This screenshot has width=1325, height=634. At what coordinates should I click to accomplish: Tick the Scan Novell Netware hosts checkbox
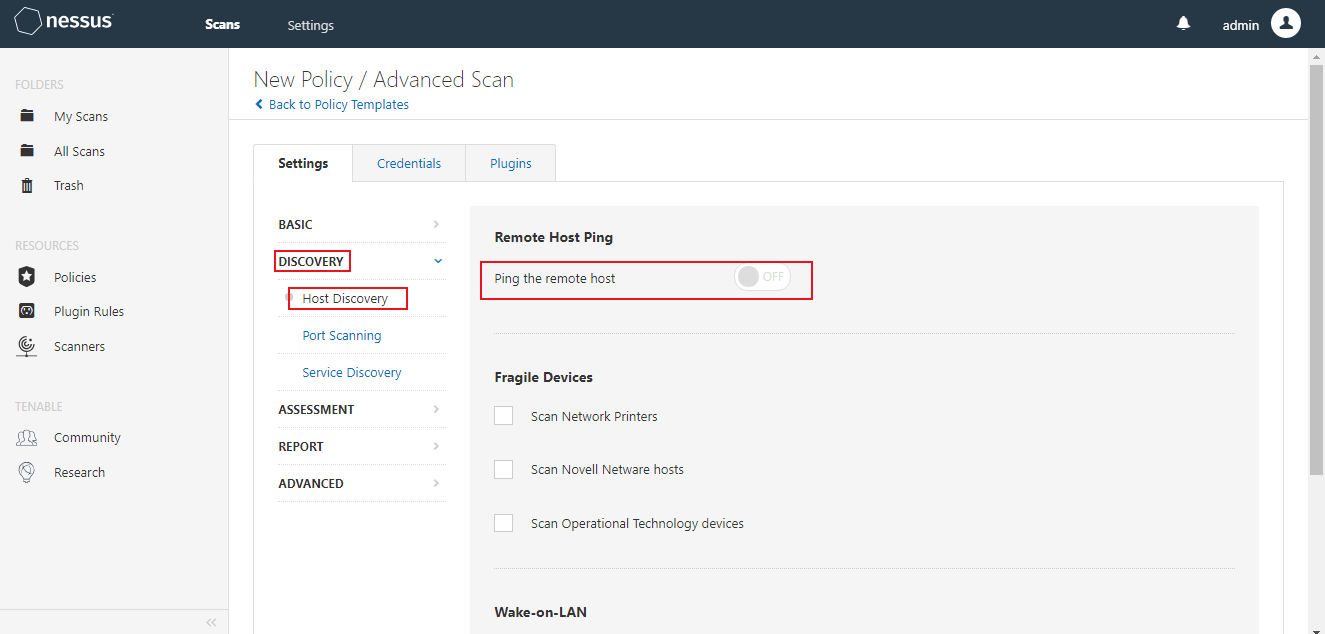tap(504, 469)
